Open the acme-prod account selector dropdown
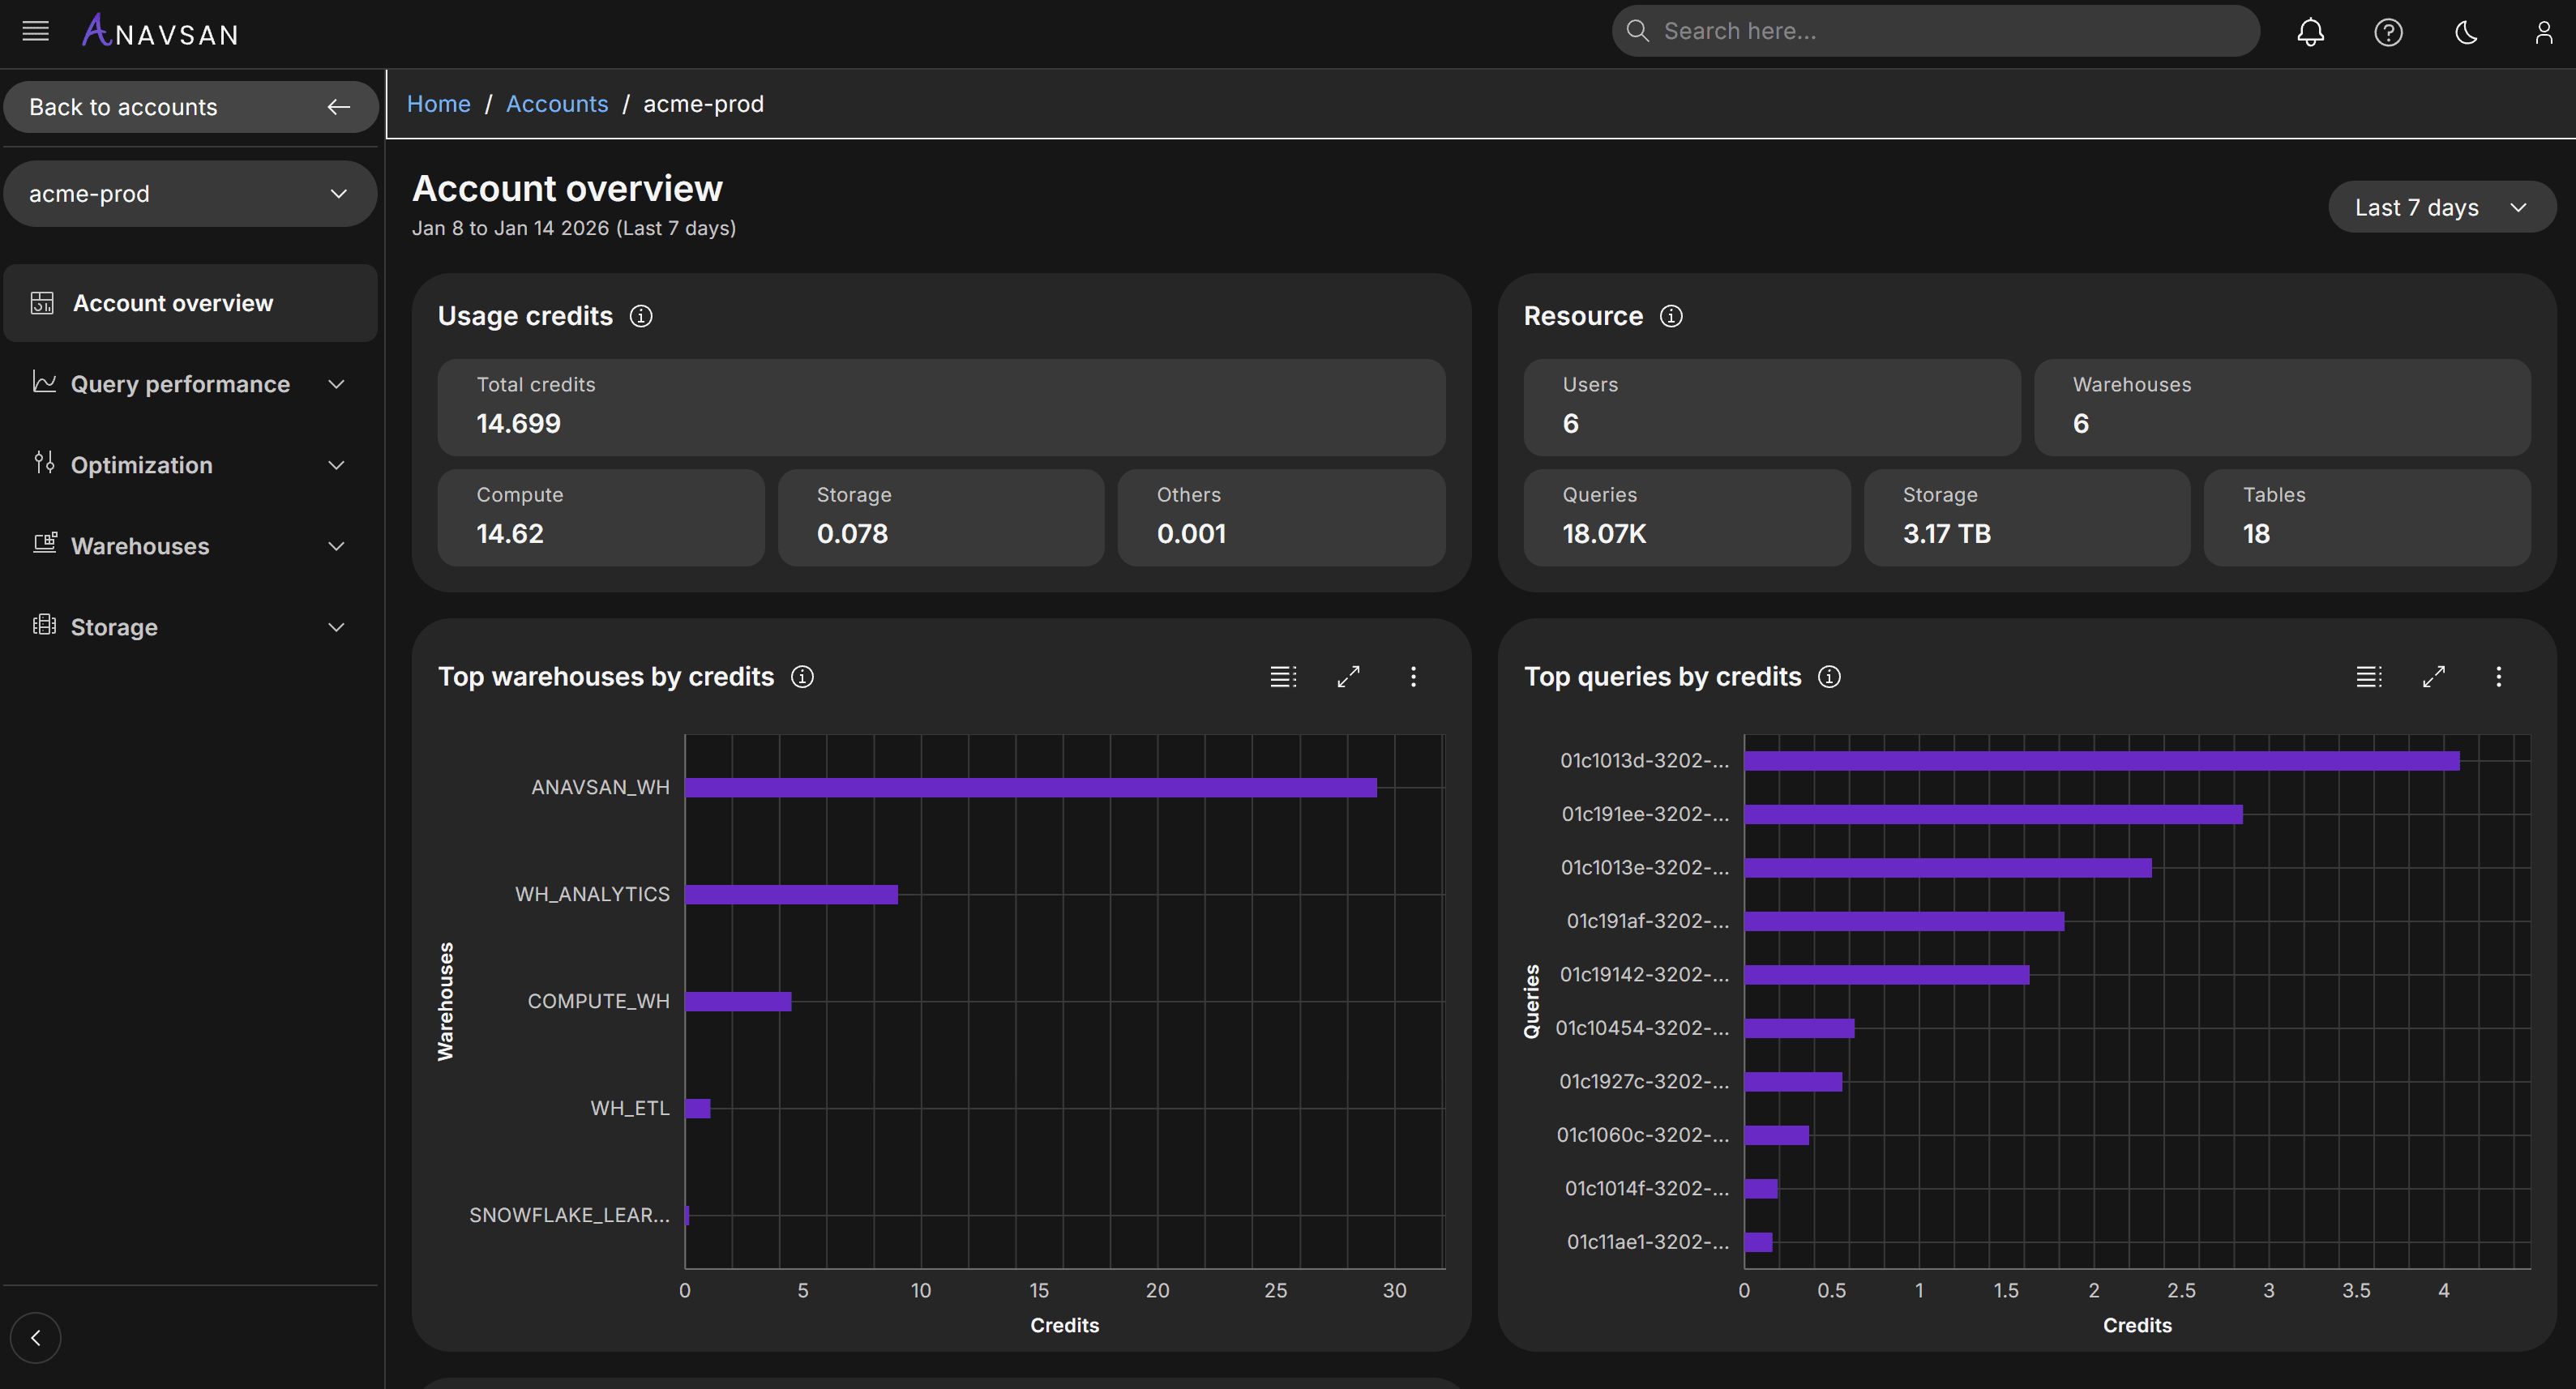 (190, 194)
